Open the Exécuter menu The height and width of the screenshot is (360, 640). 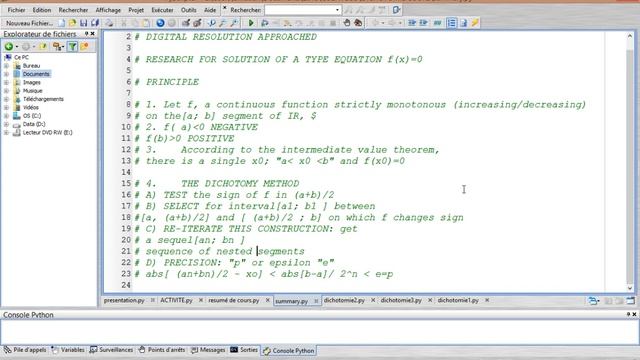tap(162, 10)
